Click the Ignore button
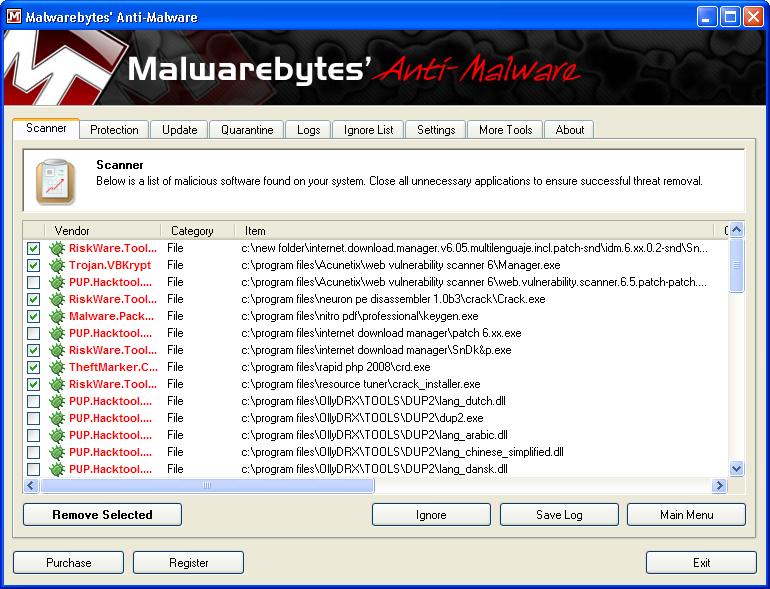770x589 pixels. coord(431,515)
